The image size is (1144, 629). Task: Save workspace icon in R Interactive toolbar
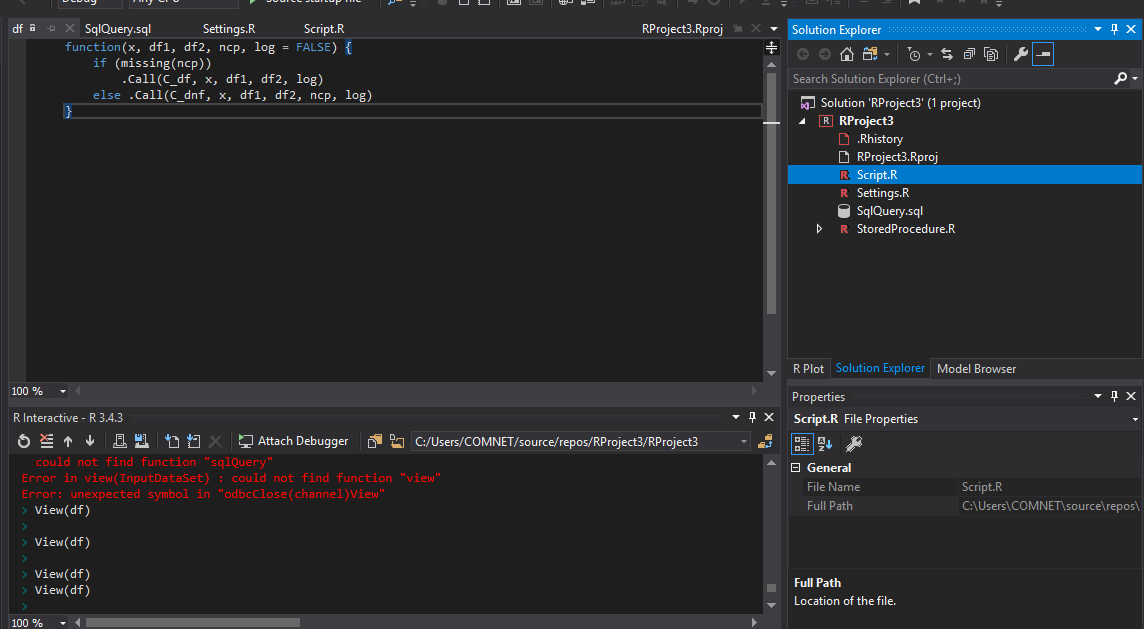click(142, 441)
